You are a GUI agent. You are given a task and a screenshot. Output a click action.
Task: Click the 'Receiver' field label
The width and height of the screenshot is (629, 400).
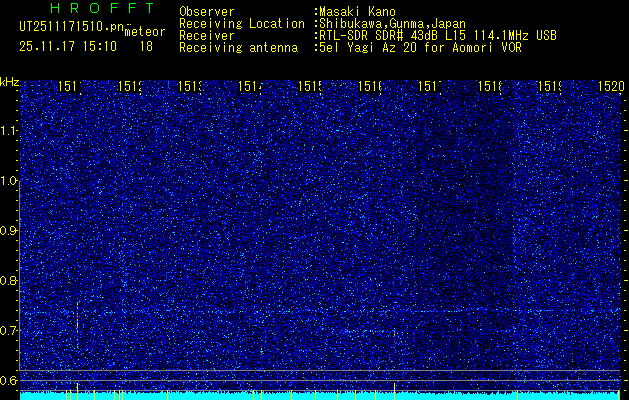click(x=207, y=36)
